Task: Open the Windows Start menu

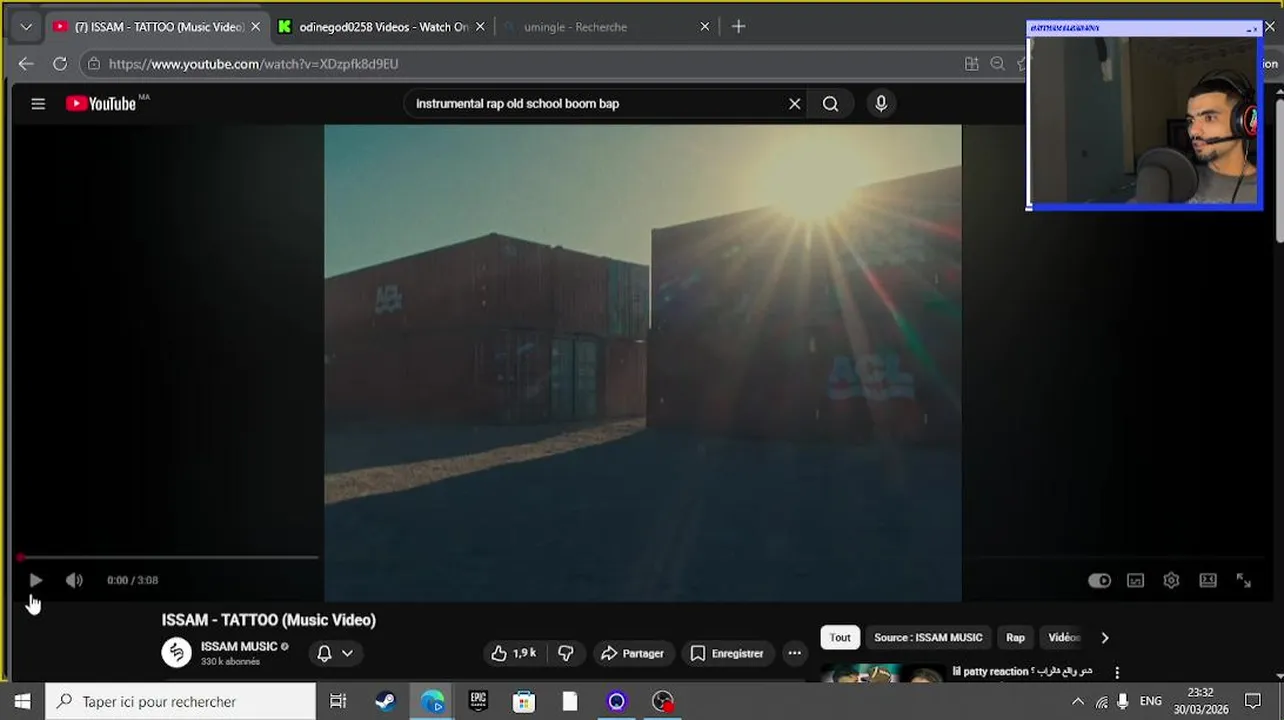Action: (x=22, y=702)
